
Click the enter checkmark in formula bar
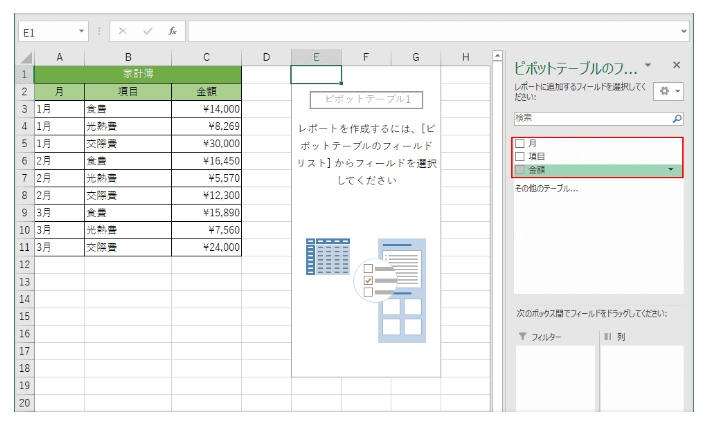tap(148, 31)
